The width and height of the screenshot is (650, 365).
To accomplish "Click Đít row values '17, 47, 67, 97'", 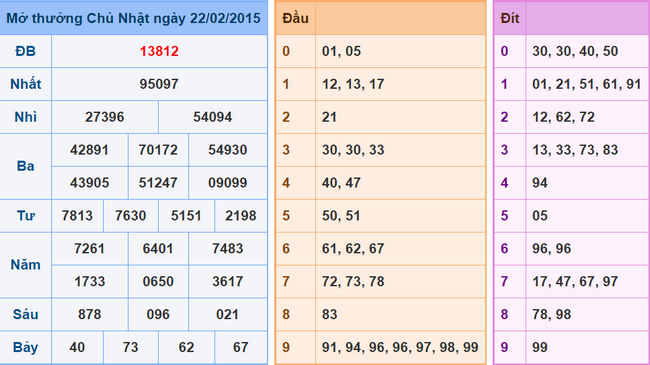I will coord(575,281).
